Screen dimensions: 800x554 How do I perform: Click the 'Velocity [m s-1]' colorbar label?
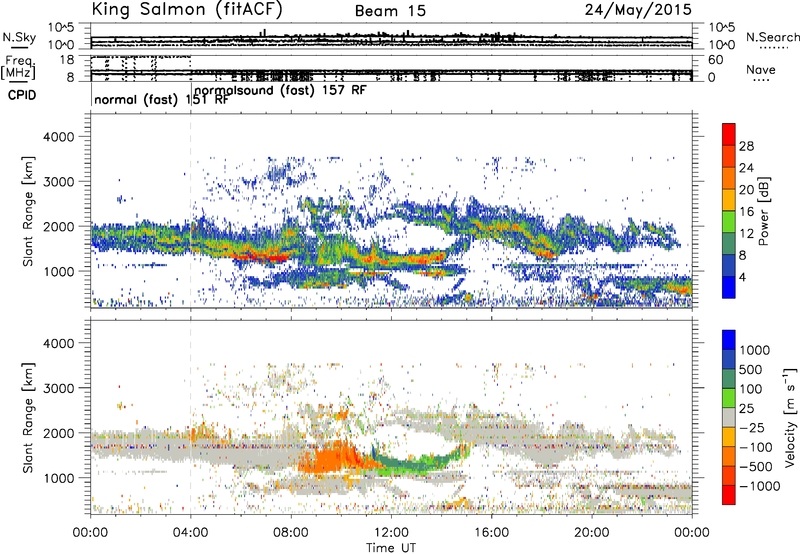(x=790, y=417)
